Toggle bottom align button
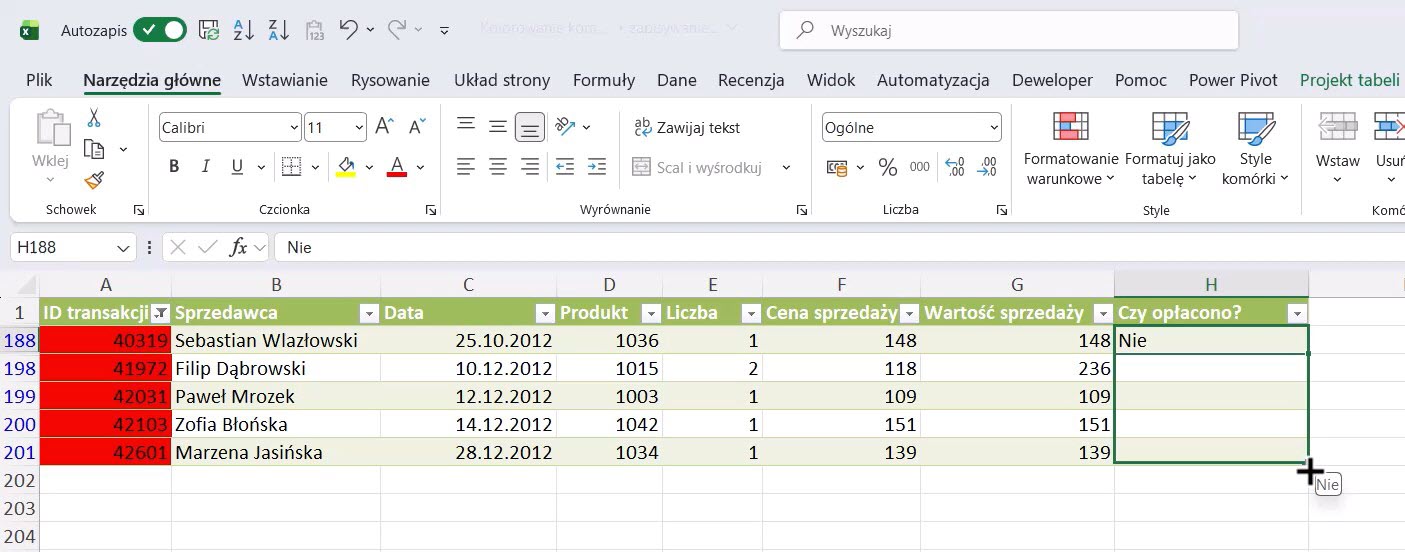This screenshot has width=1405, height=552. click(530, 127)
